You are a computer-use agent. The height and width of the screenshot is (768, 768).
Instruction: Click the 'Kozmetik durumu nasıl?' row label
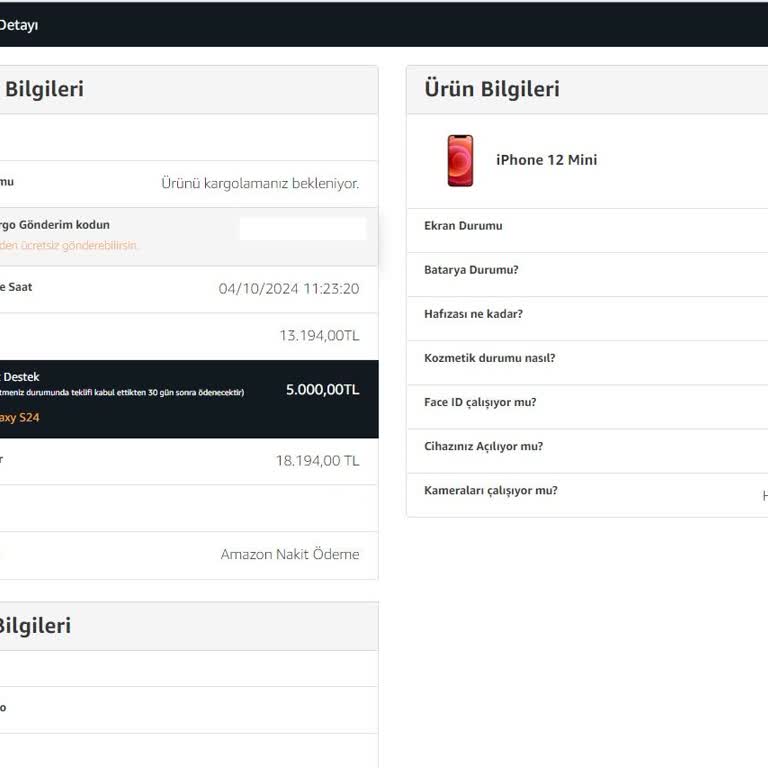[489, 358]
